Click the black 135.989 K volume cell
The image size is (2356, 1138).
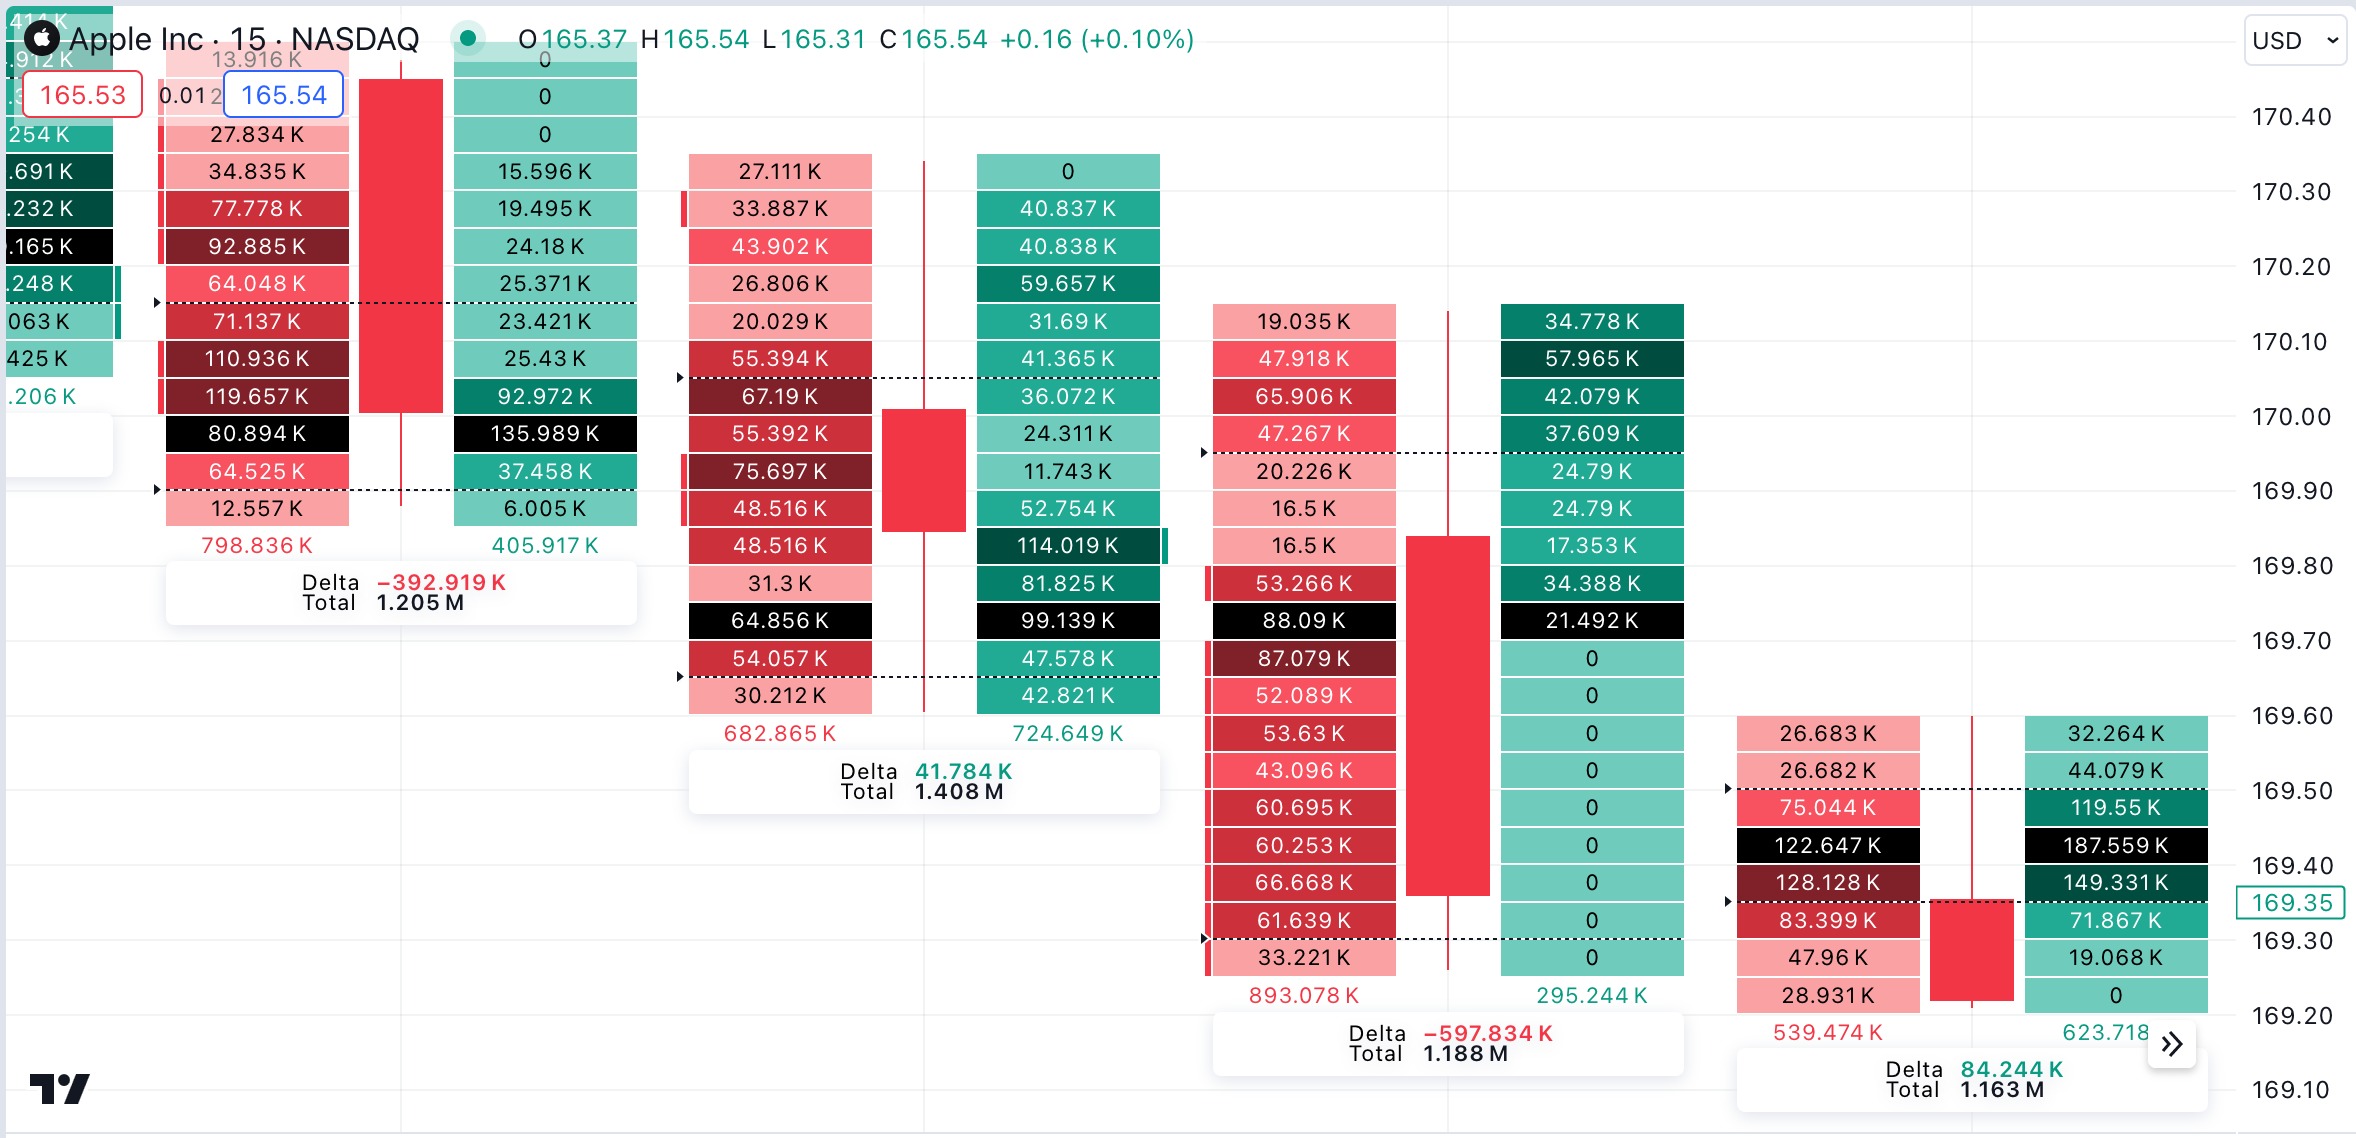coord(545,434)
